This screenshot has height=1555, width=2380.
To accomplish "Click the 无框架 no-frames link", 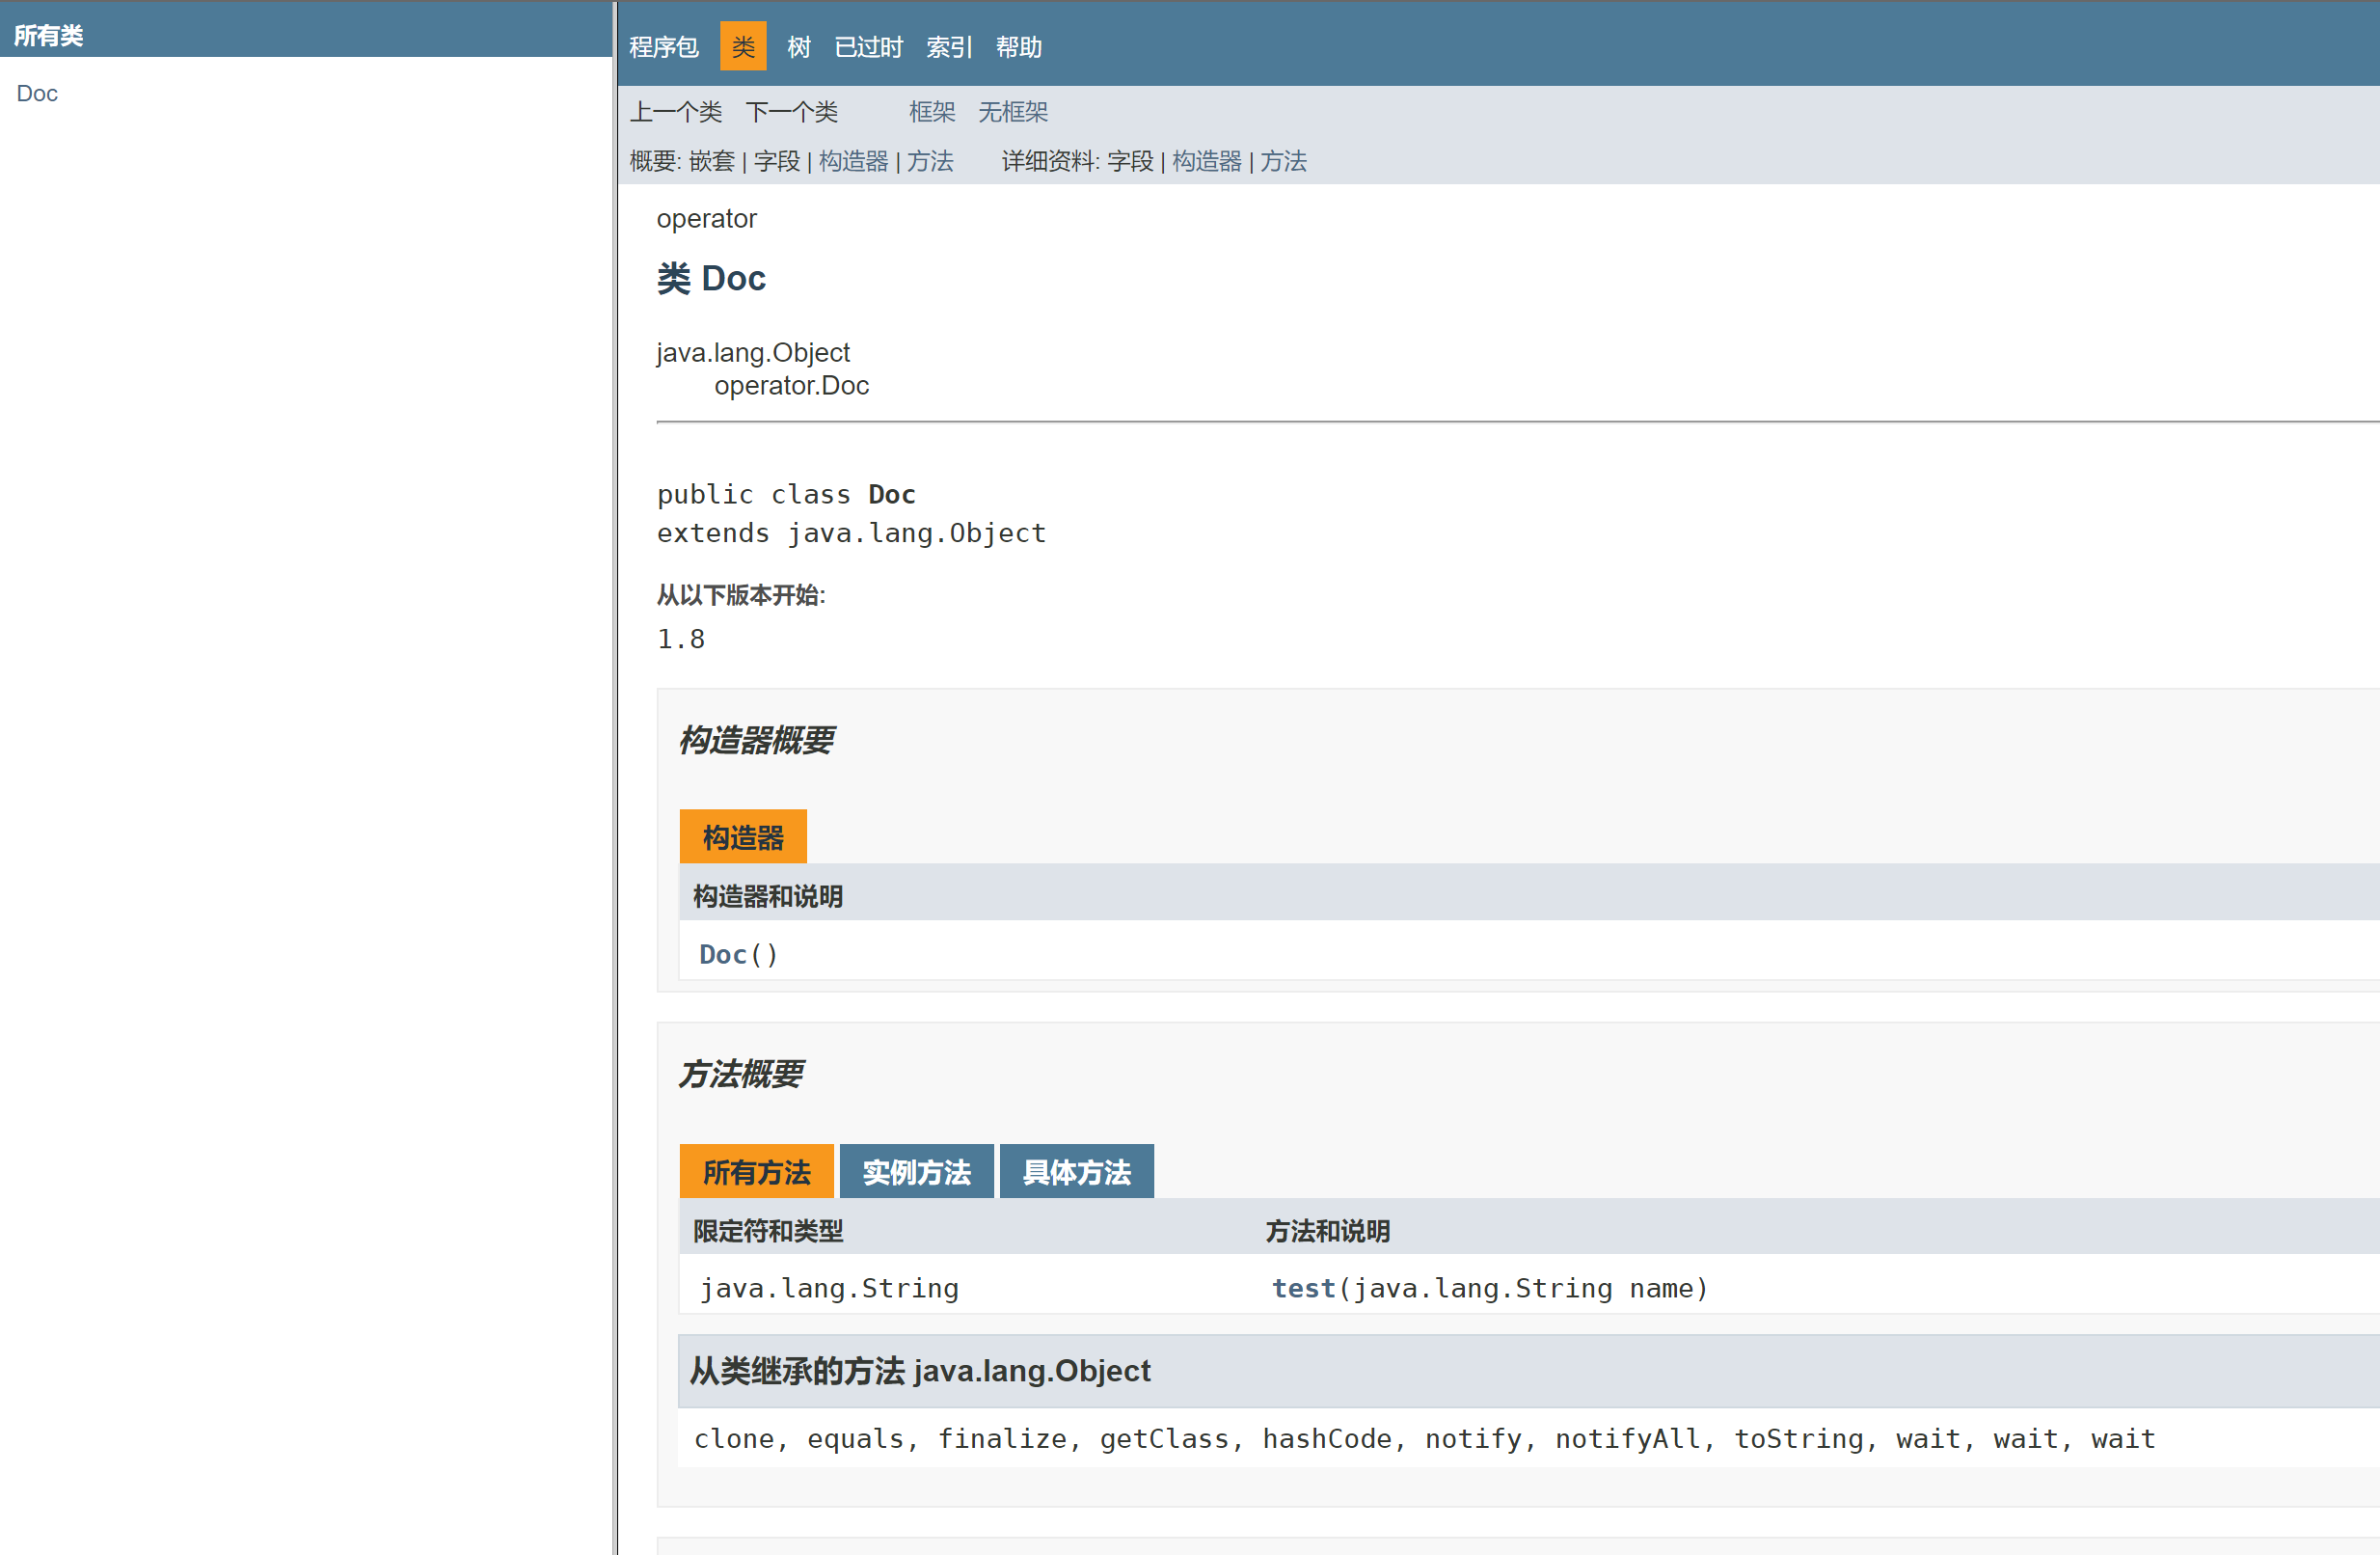I will coord(1012,112).
